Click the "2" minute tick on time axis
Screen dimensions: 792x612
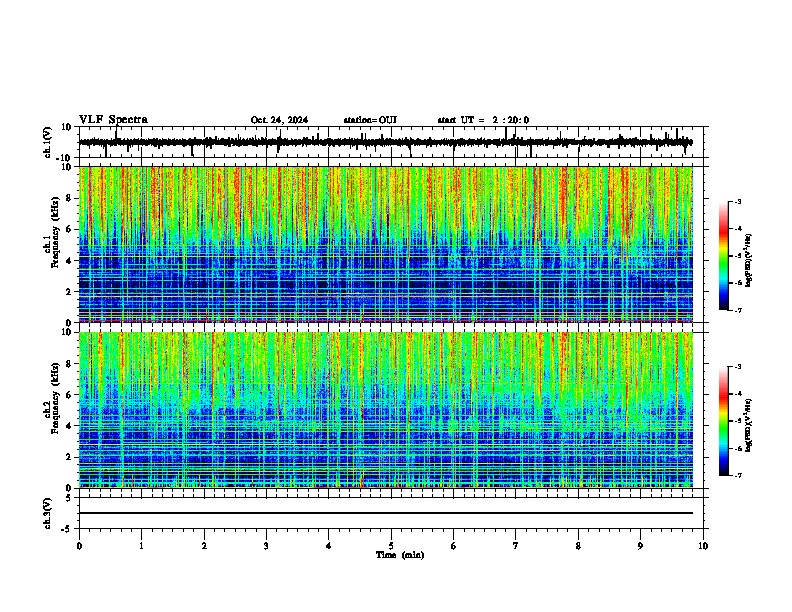[x=204, y=546]
